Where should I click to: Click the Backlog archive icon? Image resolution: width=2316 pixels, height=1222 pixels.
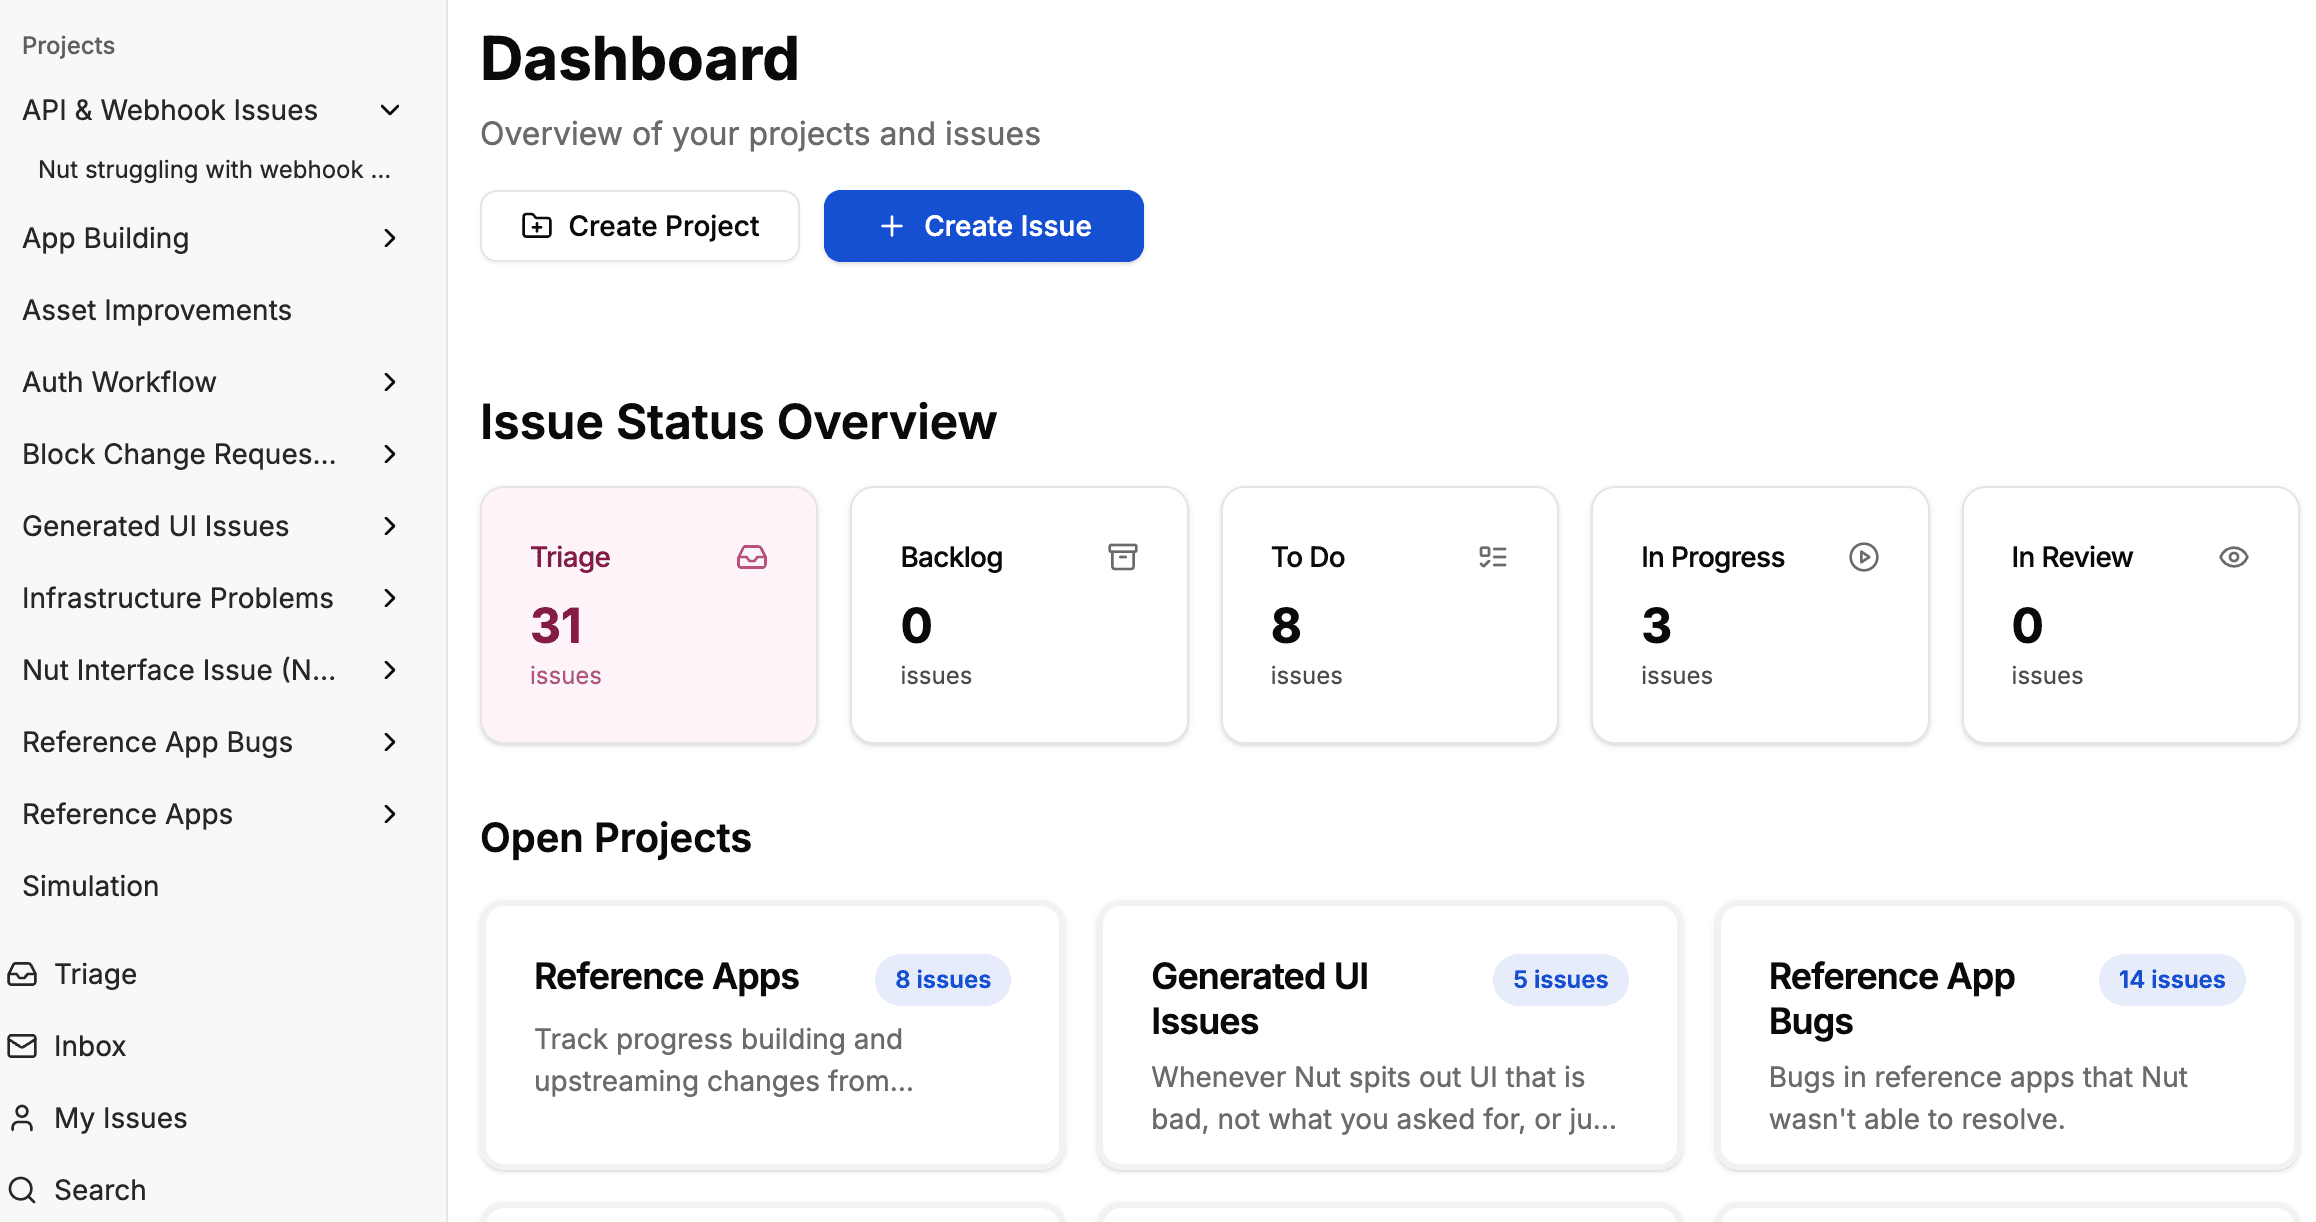click(x=1123, y=557)
